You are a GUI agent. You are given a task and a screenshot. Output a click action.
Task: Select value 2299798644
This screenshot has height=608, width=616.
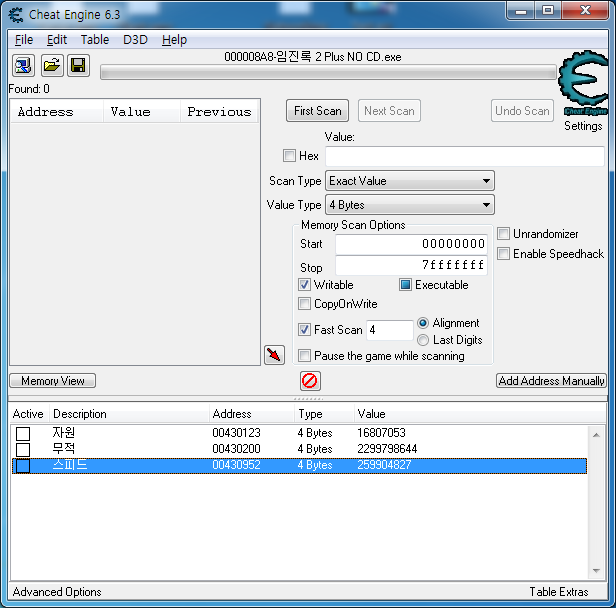coord(387,449)
